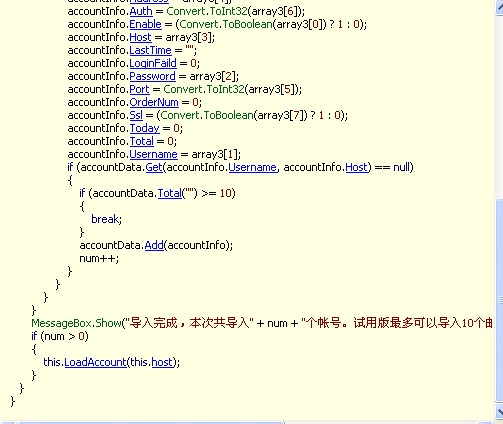Screen dimensions: 503x424
Task: Open the OrderNum property link
Action: (154, 102)
